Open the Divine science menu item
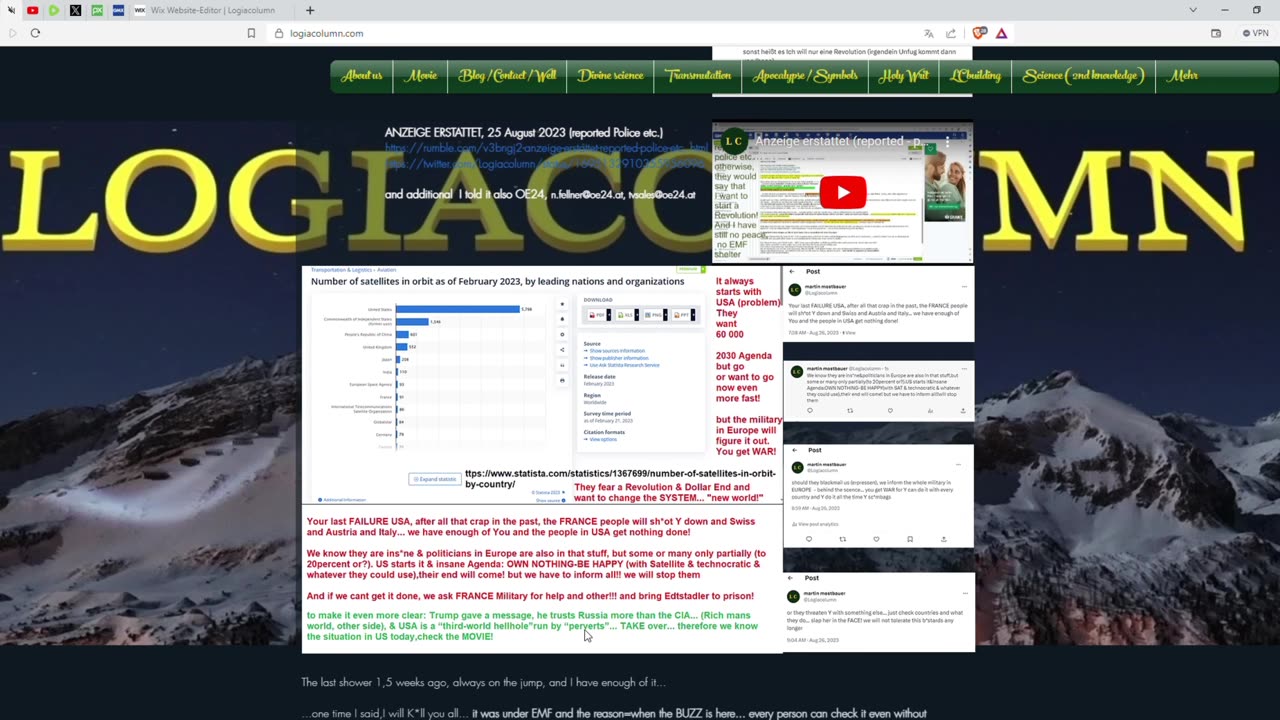Image resolution: width=1280 pixels, height=720 pixels. tap(611, 76)
